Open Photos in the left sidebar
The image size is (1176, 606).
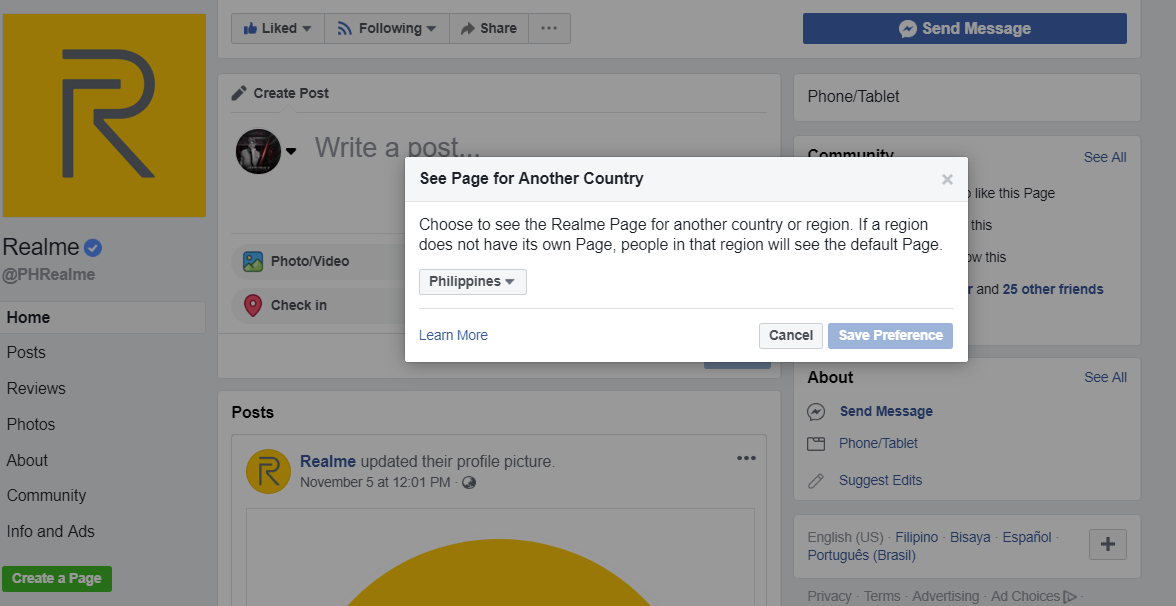31,424
